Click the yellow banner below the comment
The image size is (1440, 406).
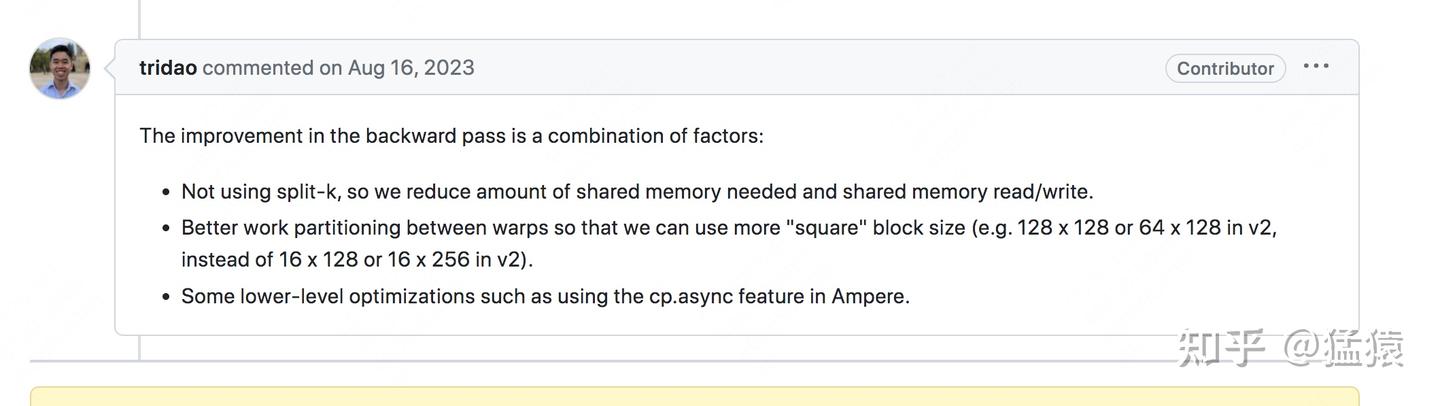click(694, 396)
